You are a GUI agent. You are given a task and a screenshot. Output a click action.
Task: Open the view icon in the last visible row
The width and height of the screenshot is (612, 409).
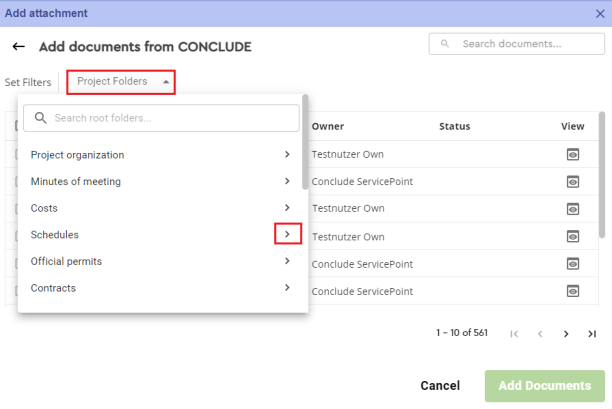573,291
